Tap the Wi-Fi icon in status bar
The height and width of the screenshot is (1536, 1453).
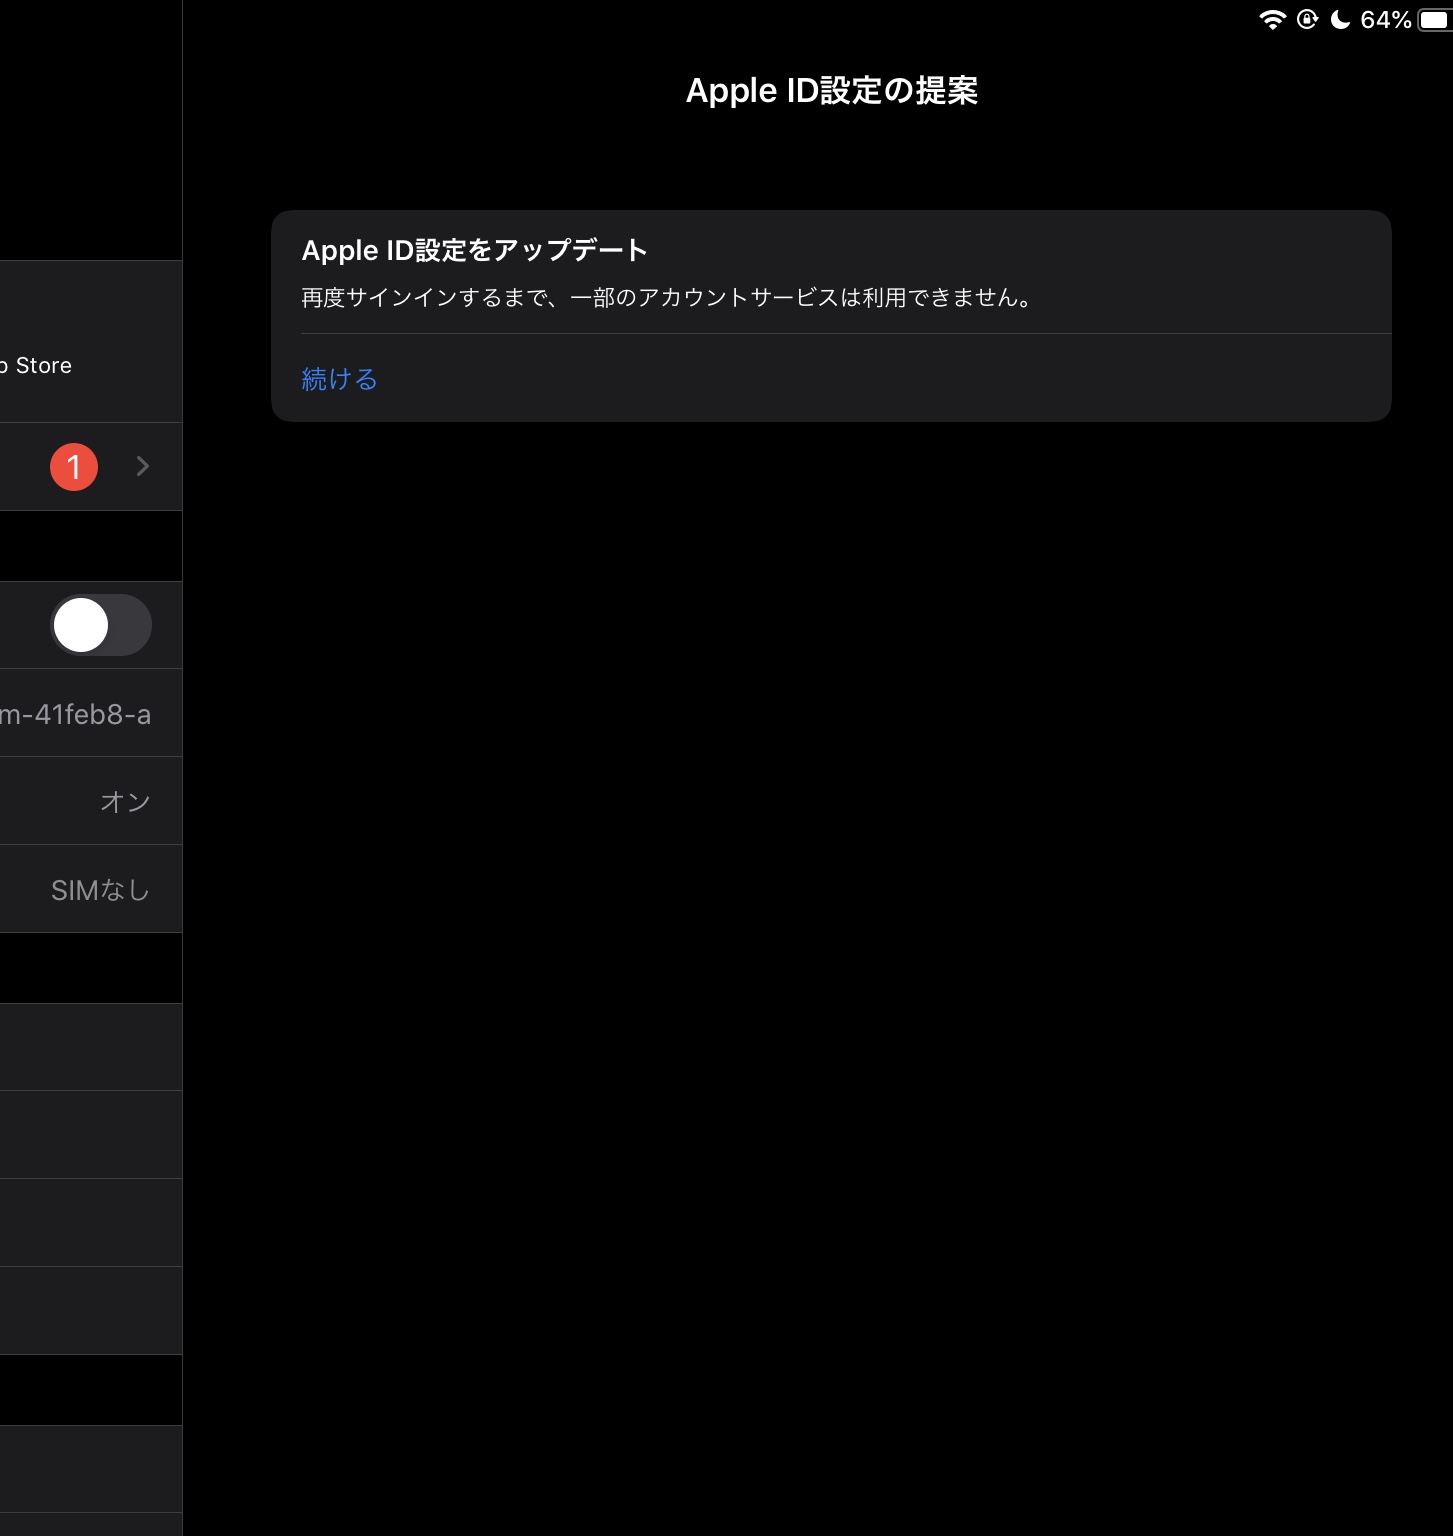(1272, 20)
